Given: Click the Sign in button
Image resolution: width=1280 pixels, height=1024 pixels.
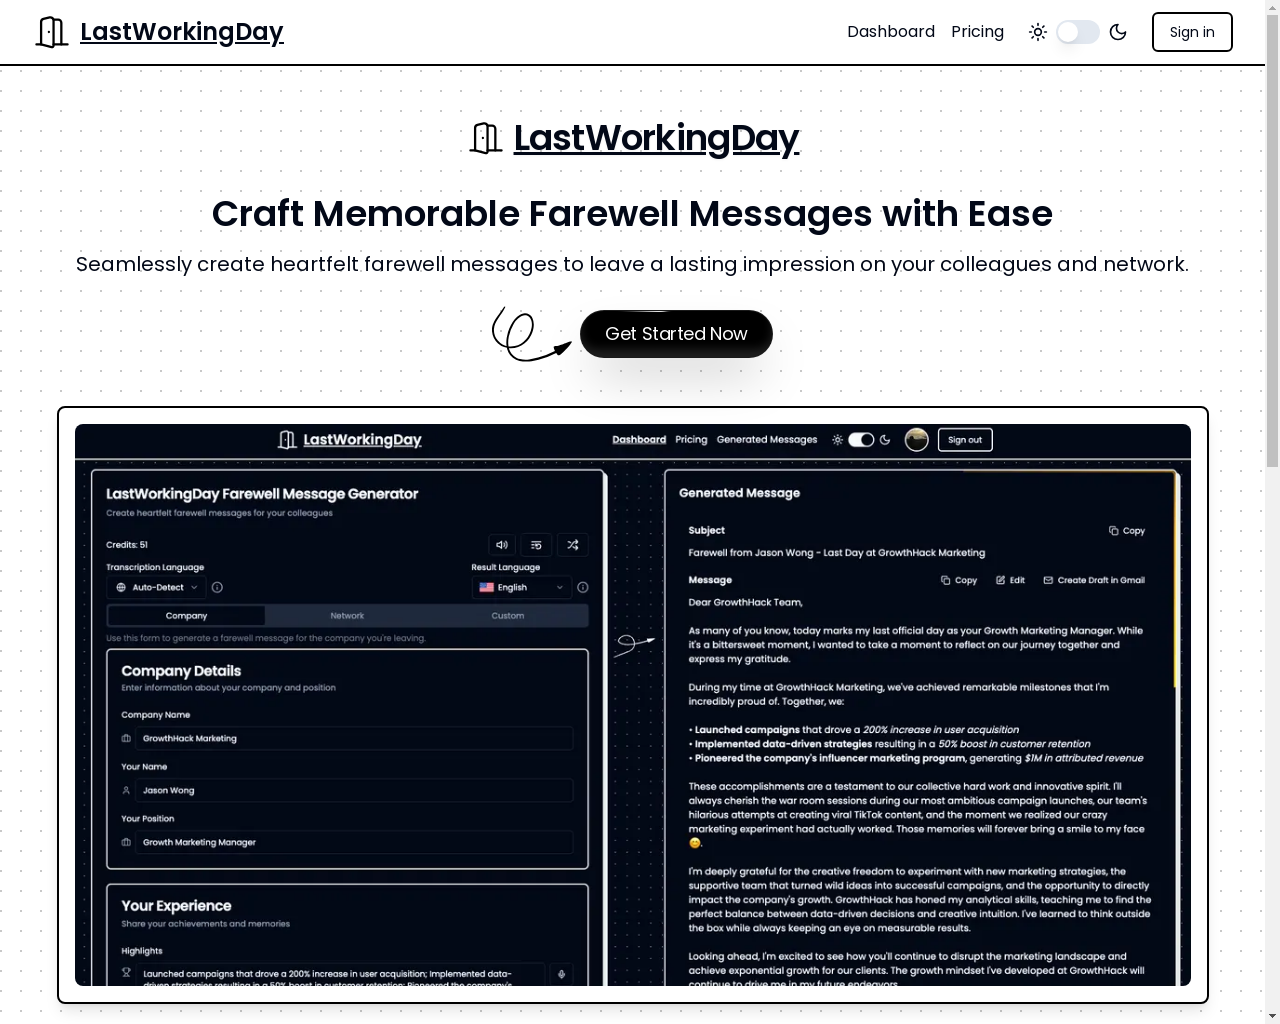Looking at the screenshot, I should (x=1192, y=32).
